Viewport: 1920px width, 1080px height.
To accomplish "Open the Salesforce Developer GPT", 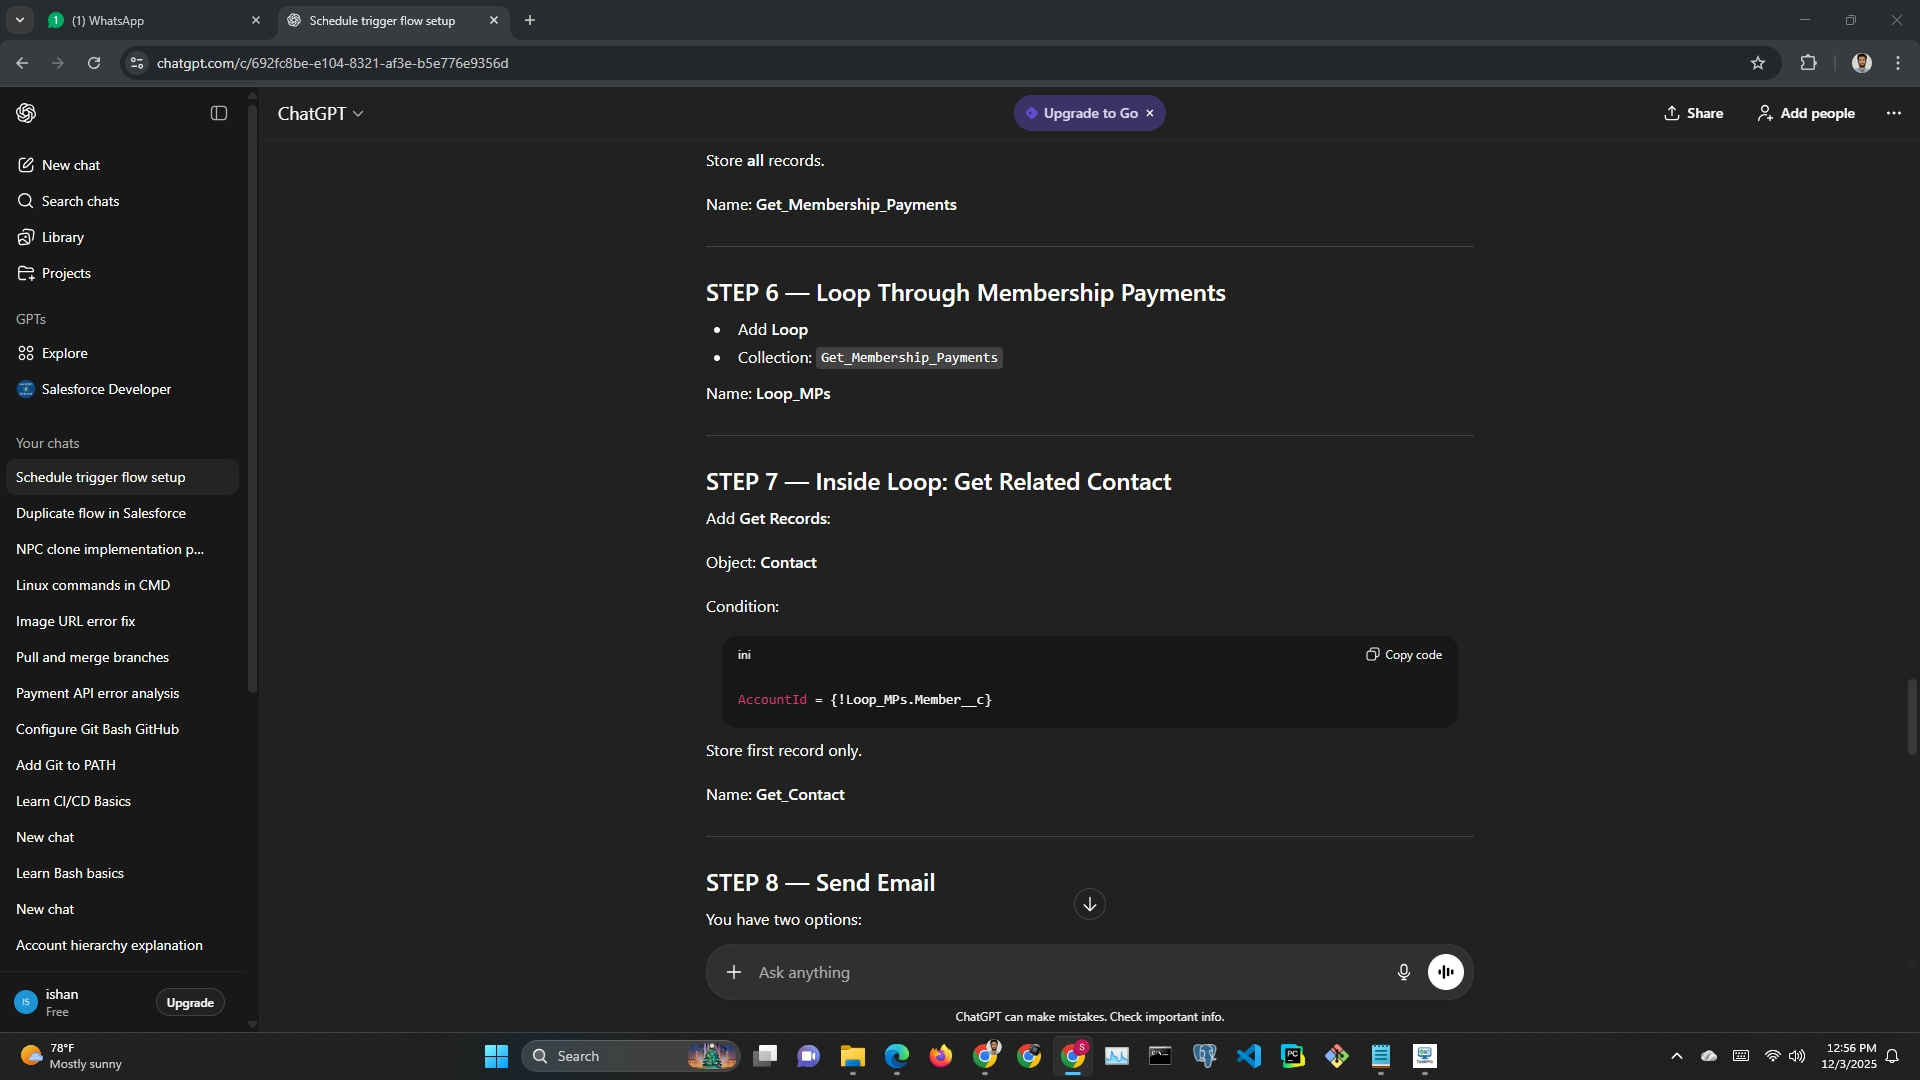I will (x=106, y=389).
